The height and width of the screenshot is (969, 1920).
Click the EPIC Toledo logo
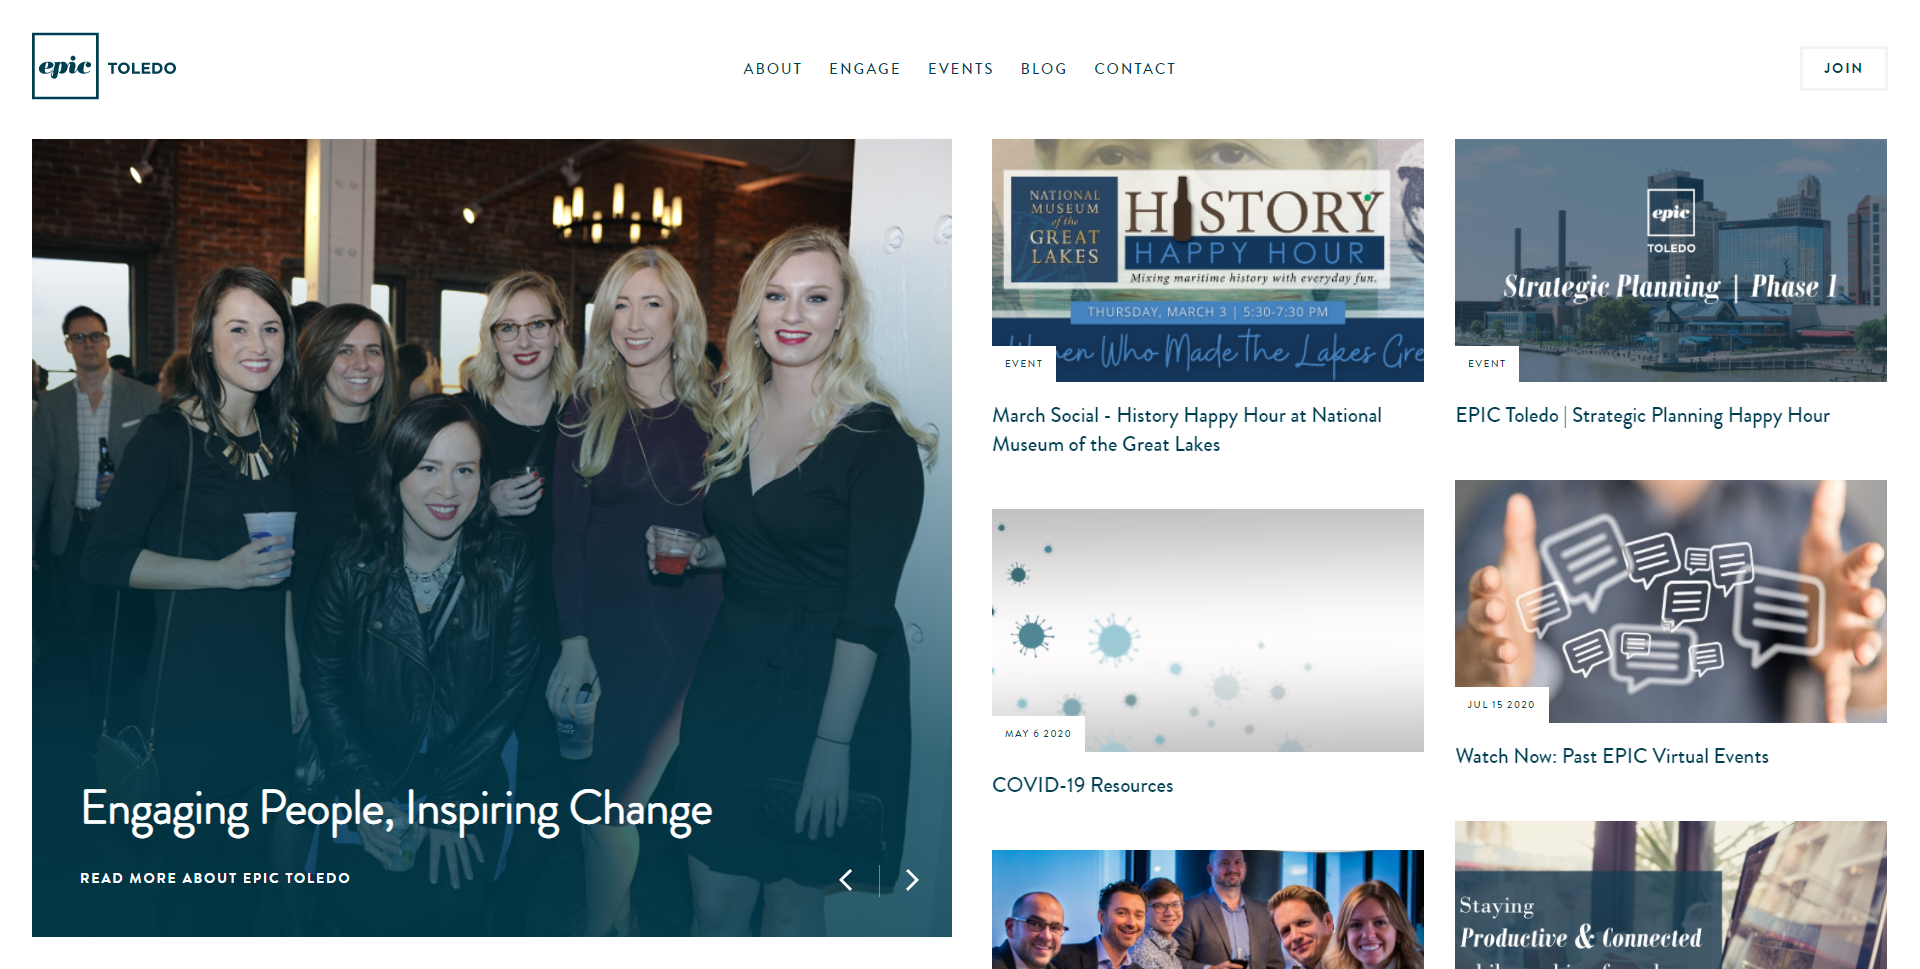point(104,66)
